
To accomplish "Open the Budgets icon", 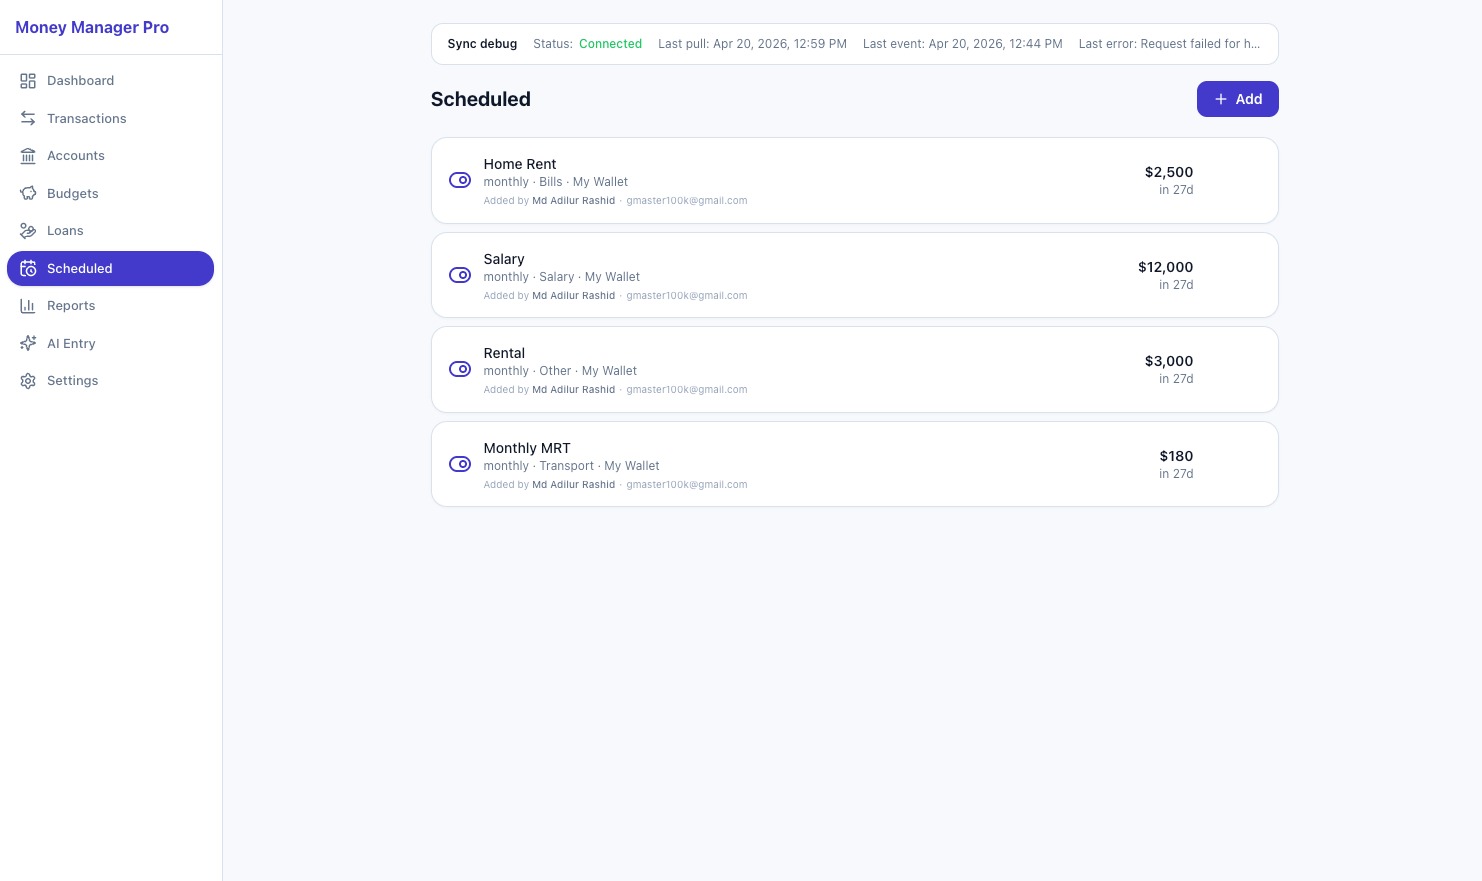I will [28, 193].
